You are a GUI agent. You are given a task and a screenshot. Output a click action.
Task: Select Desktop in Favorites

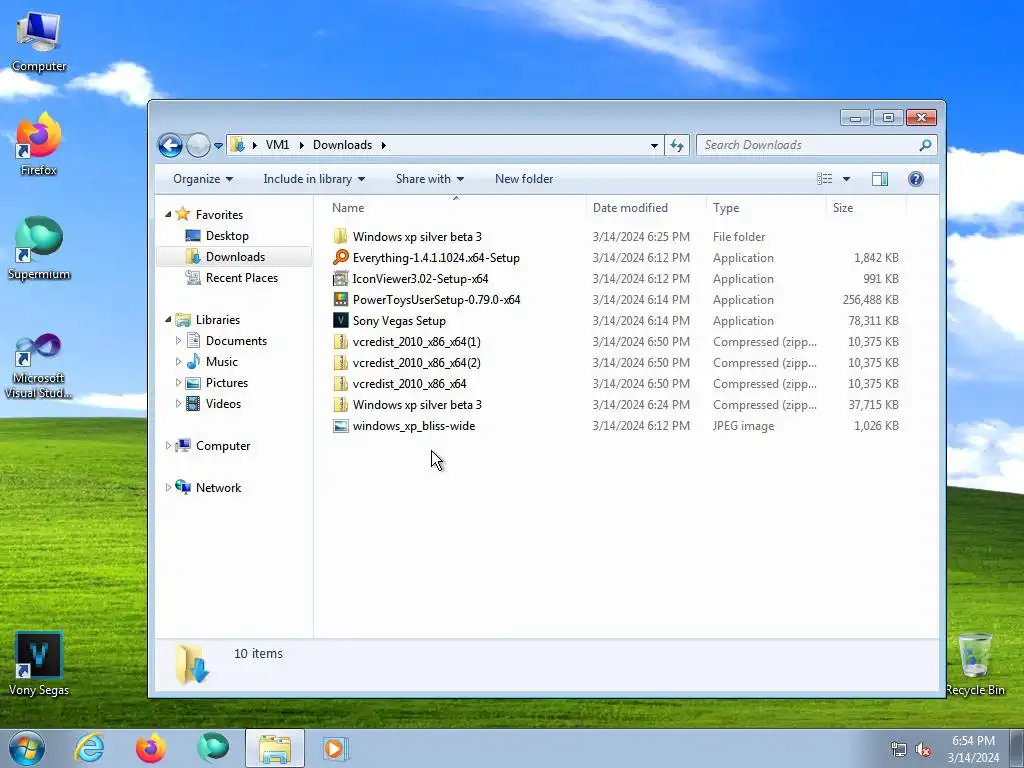pos(227,236)
